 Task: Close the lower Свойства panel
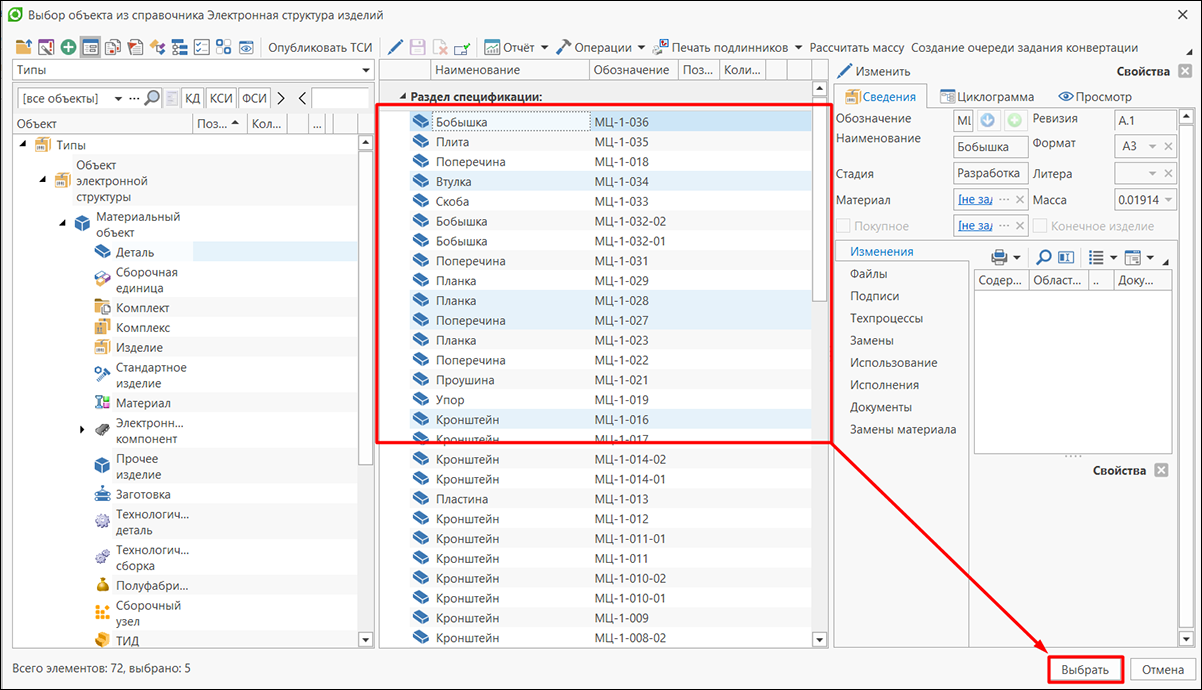click(x=1161, y=470)
